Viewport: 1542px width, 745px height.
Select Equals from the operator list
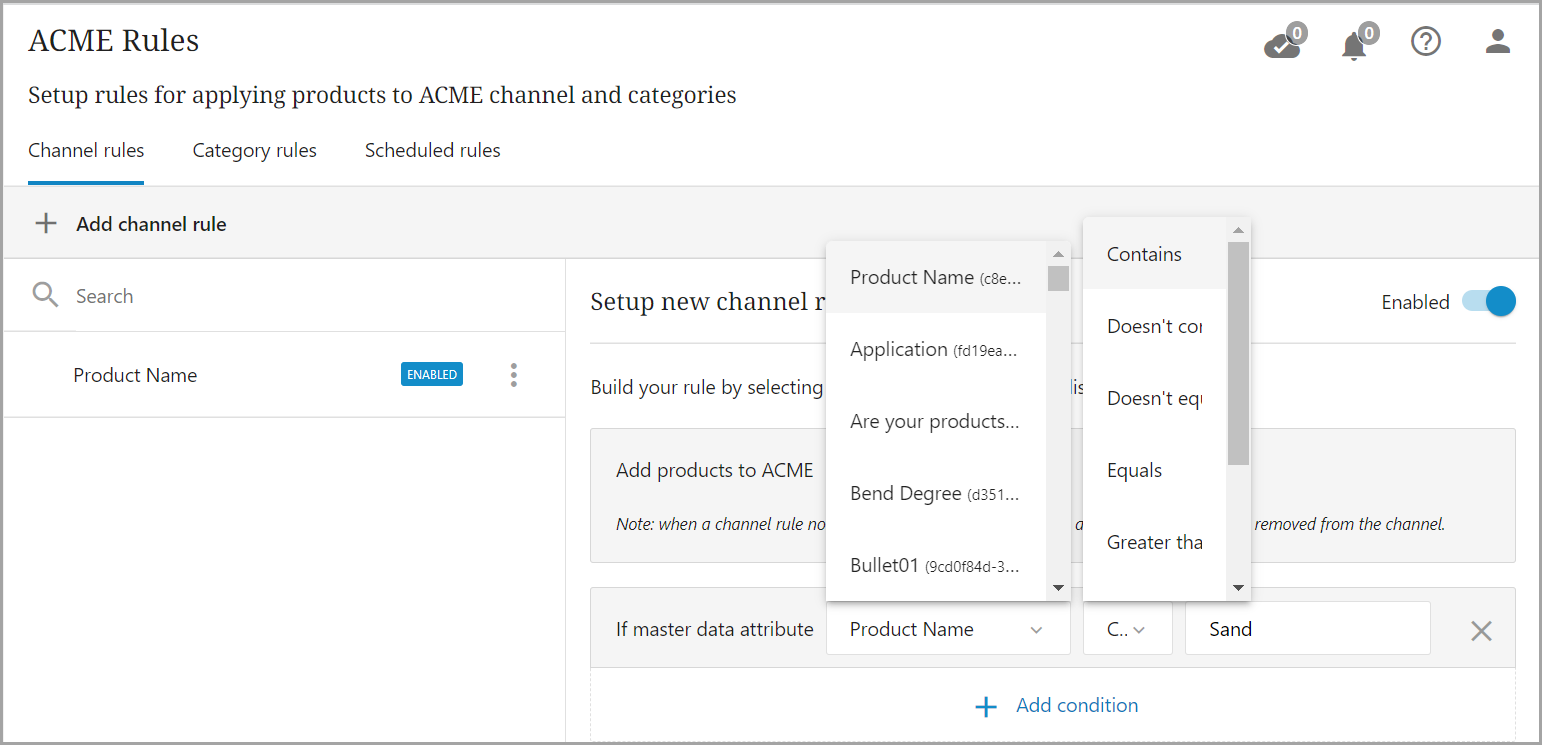(x=1135, y=470)
